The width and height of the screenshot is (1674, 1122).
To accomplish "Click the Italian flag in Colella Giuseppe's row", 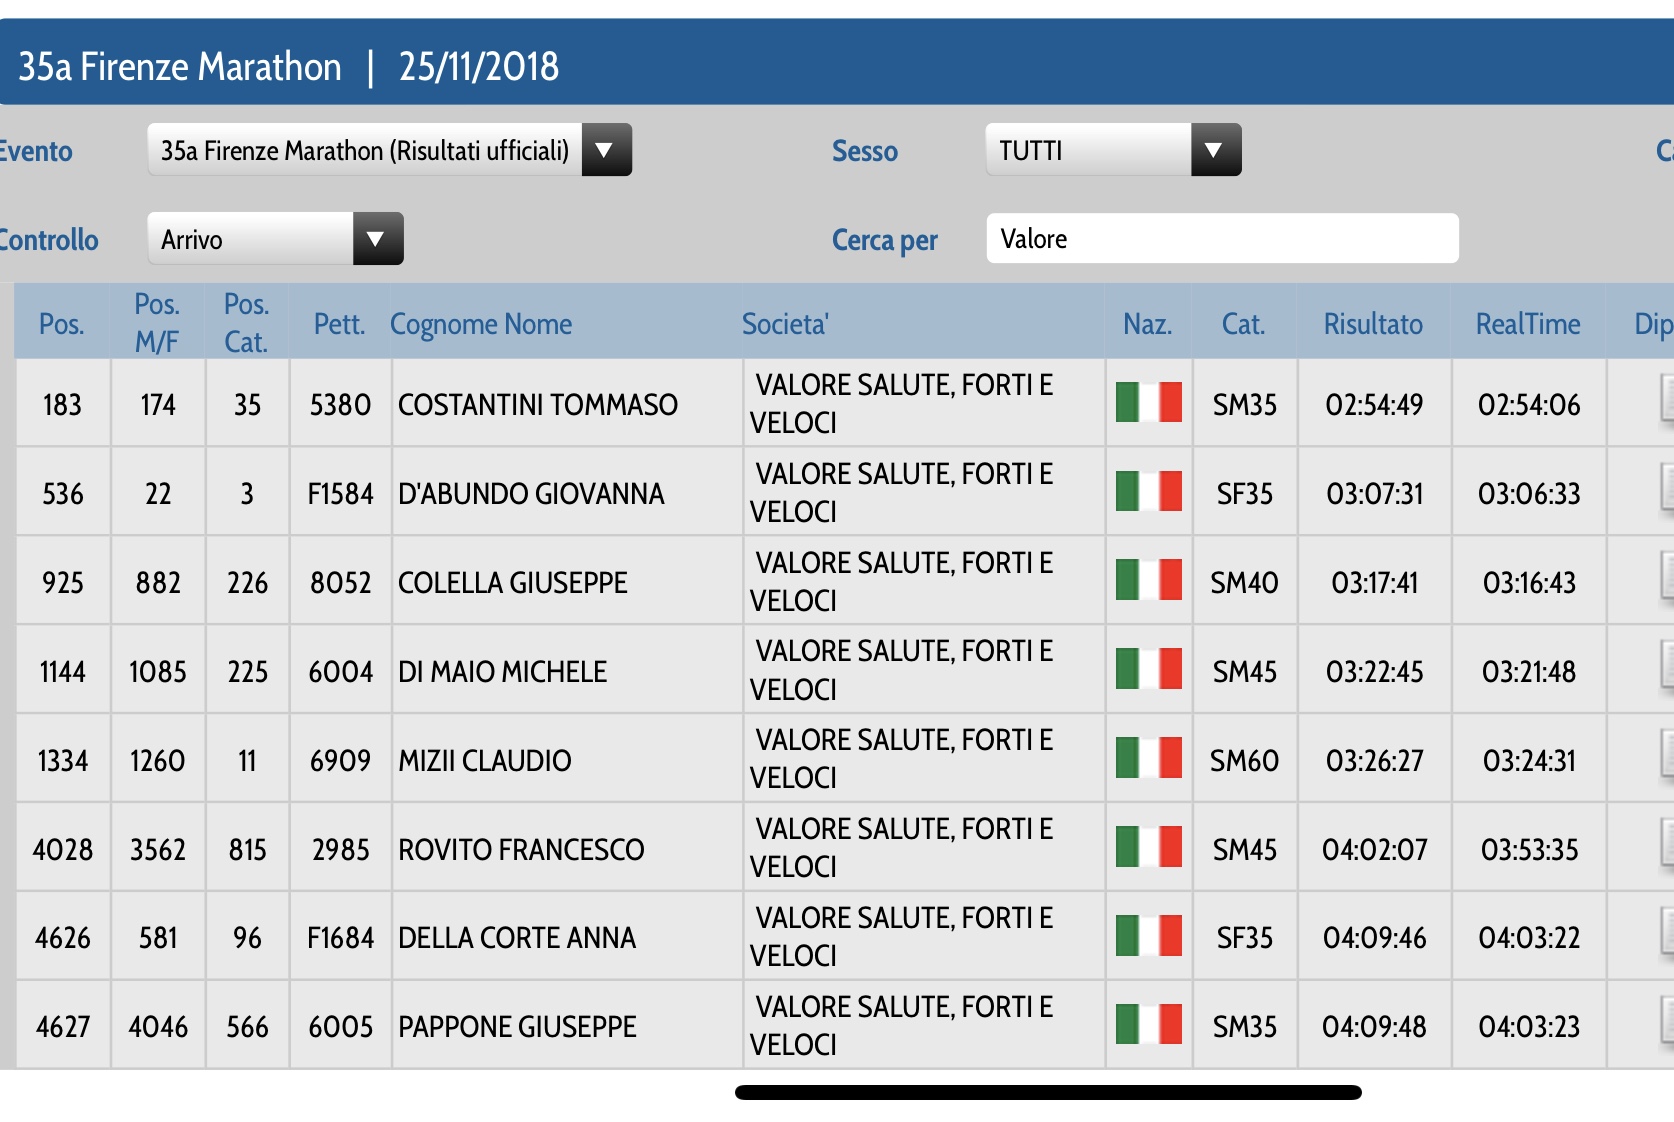I will click(x=1148, y=581).
